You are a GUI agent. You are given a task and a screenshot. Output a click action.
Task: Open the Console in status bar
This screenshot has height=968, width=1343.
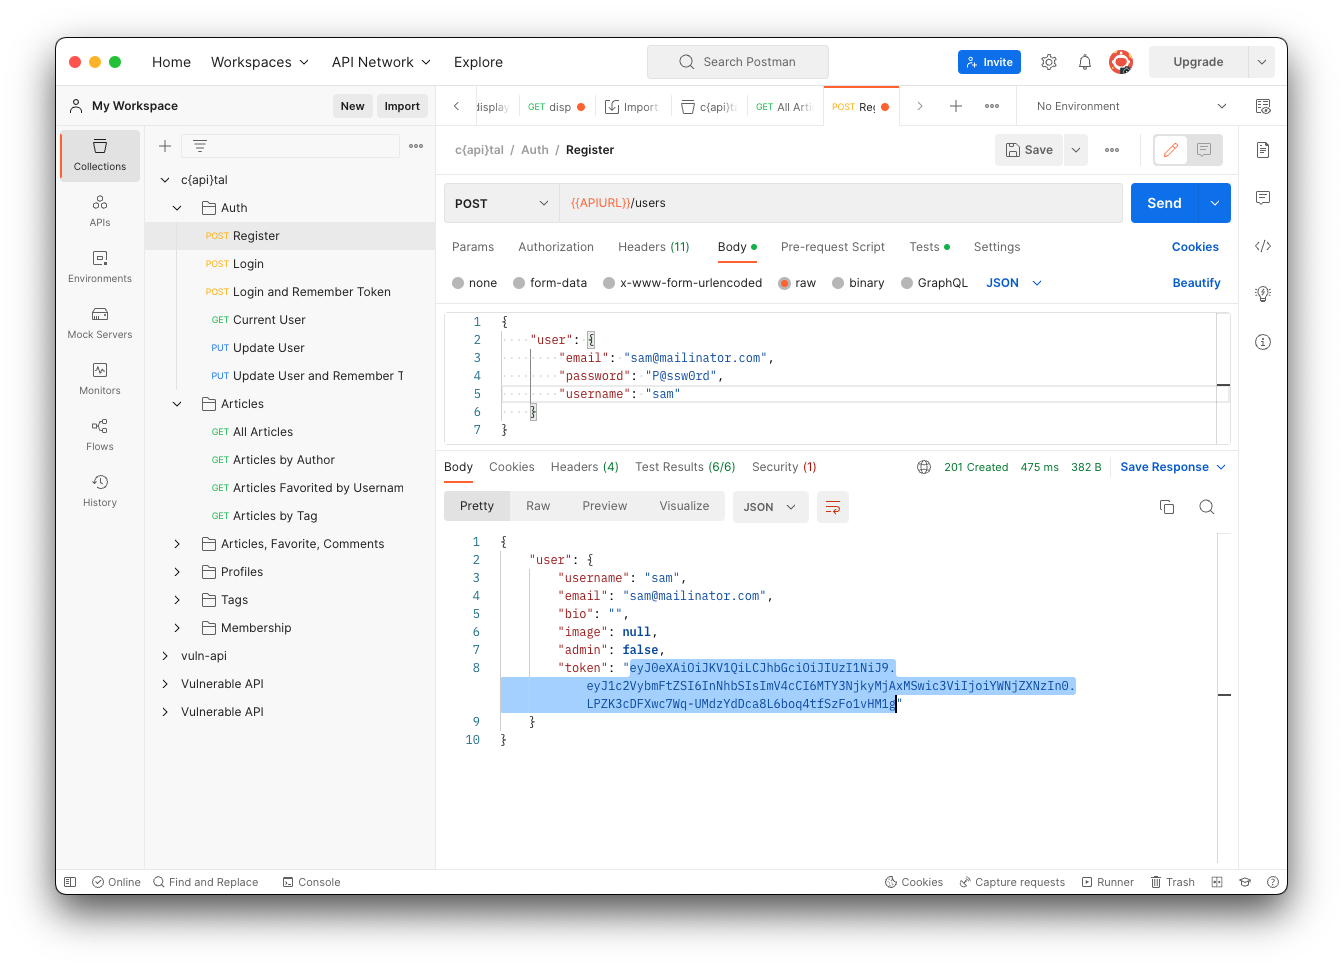click(311, 882)
